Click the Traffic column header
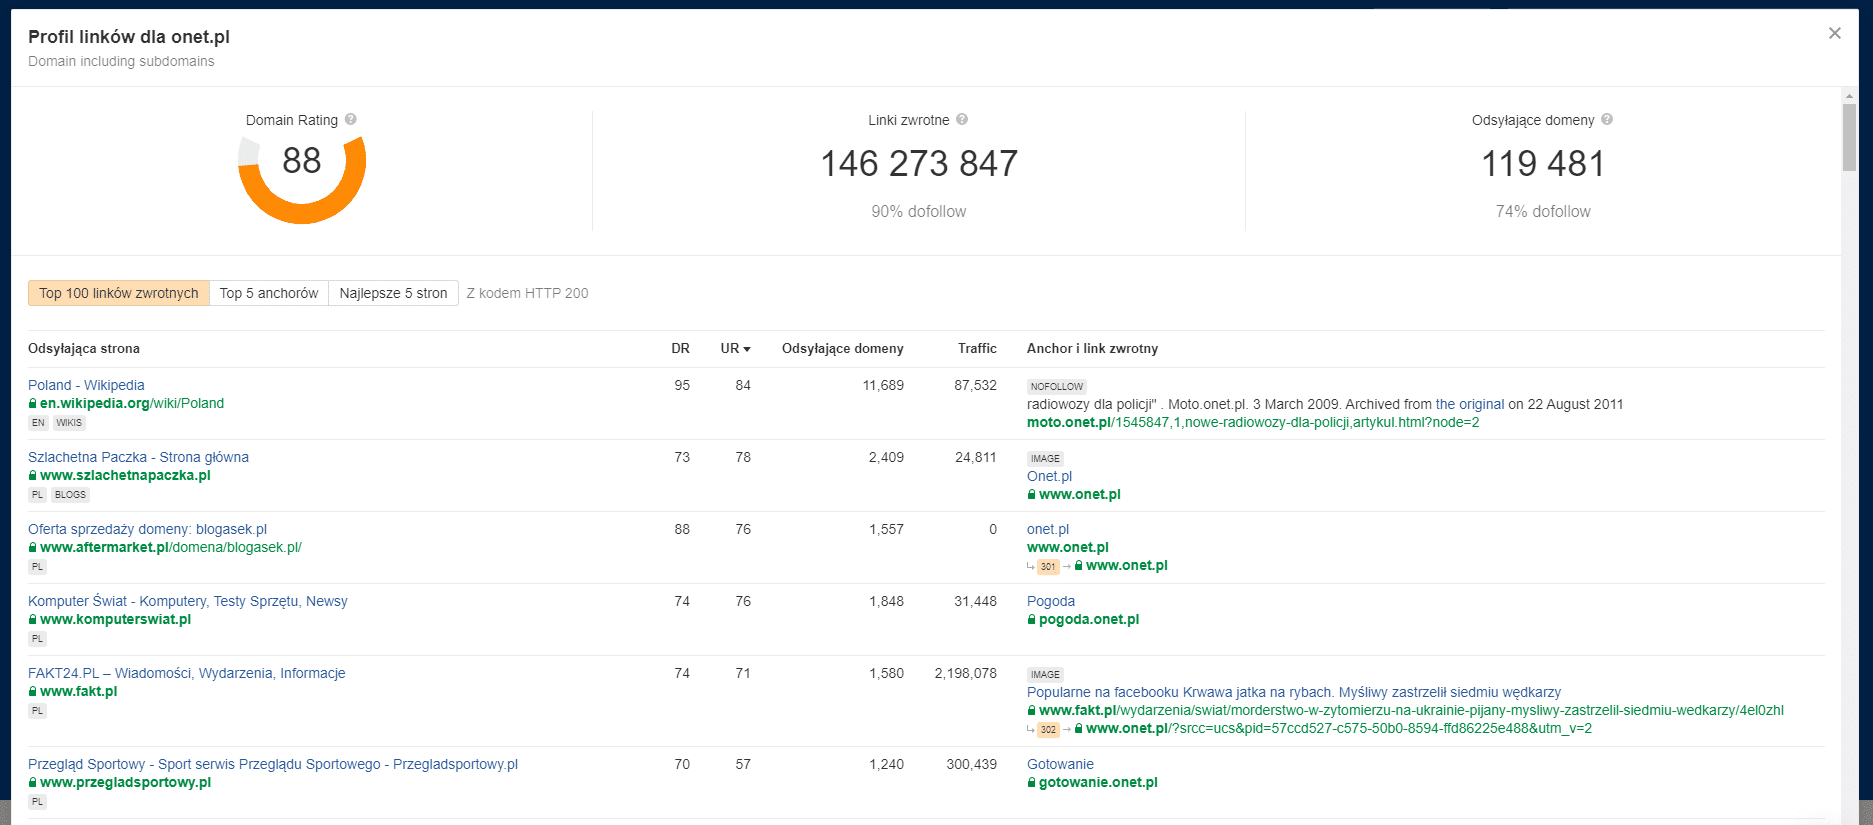This screenshot has width=1873, height=825. coord(977,348)
